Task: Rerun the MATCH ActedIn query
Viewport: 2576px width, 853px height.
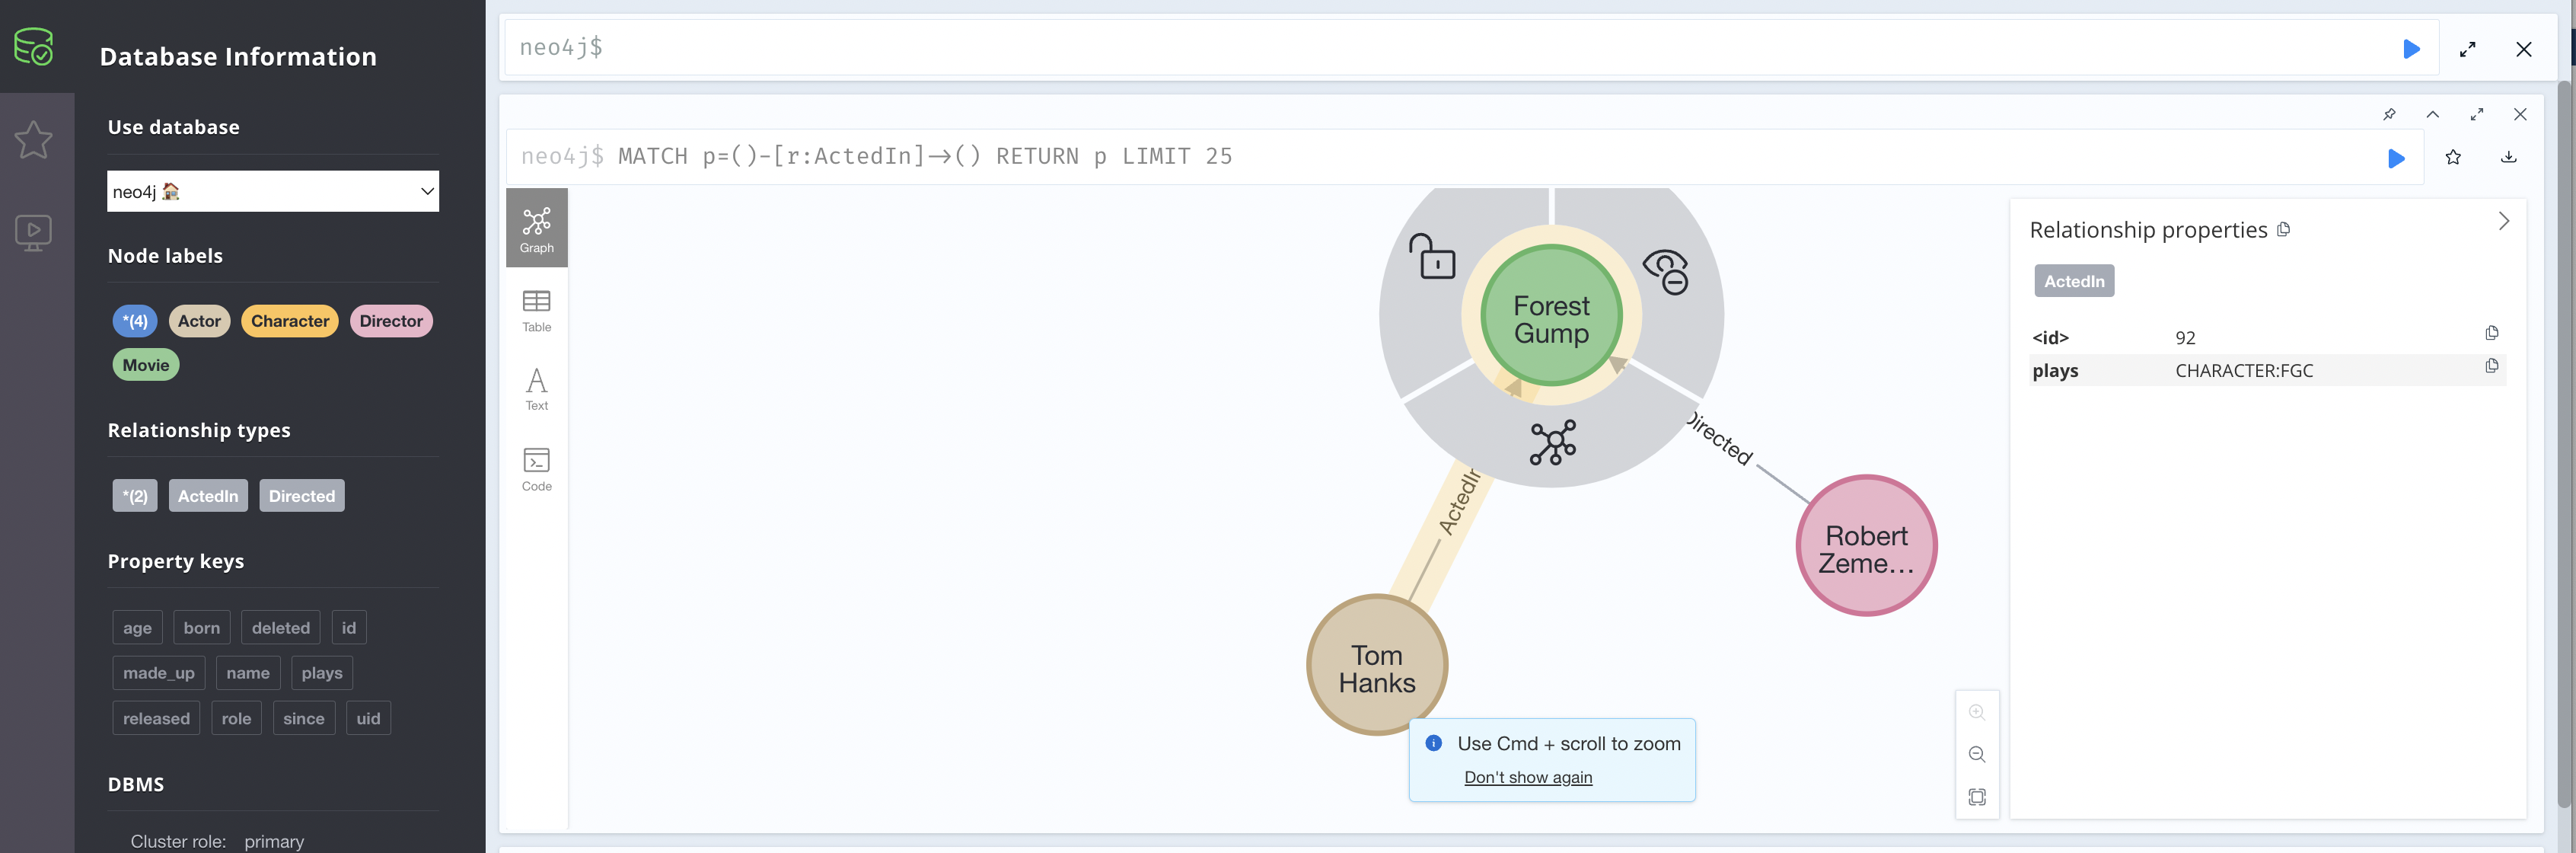Action: 2396,158
